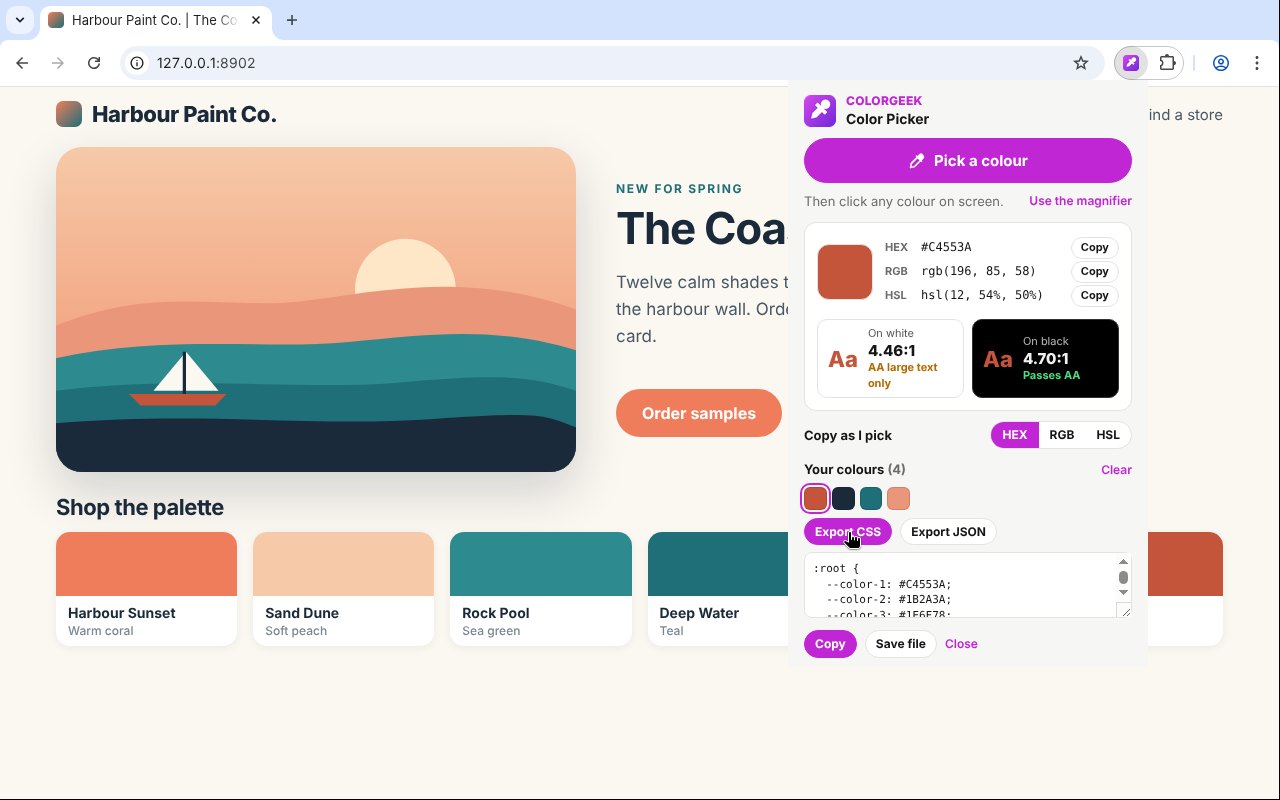Bookmark this page with the star icon

(1081, 63)
